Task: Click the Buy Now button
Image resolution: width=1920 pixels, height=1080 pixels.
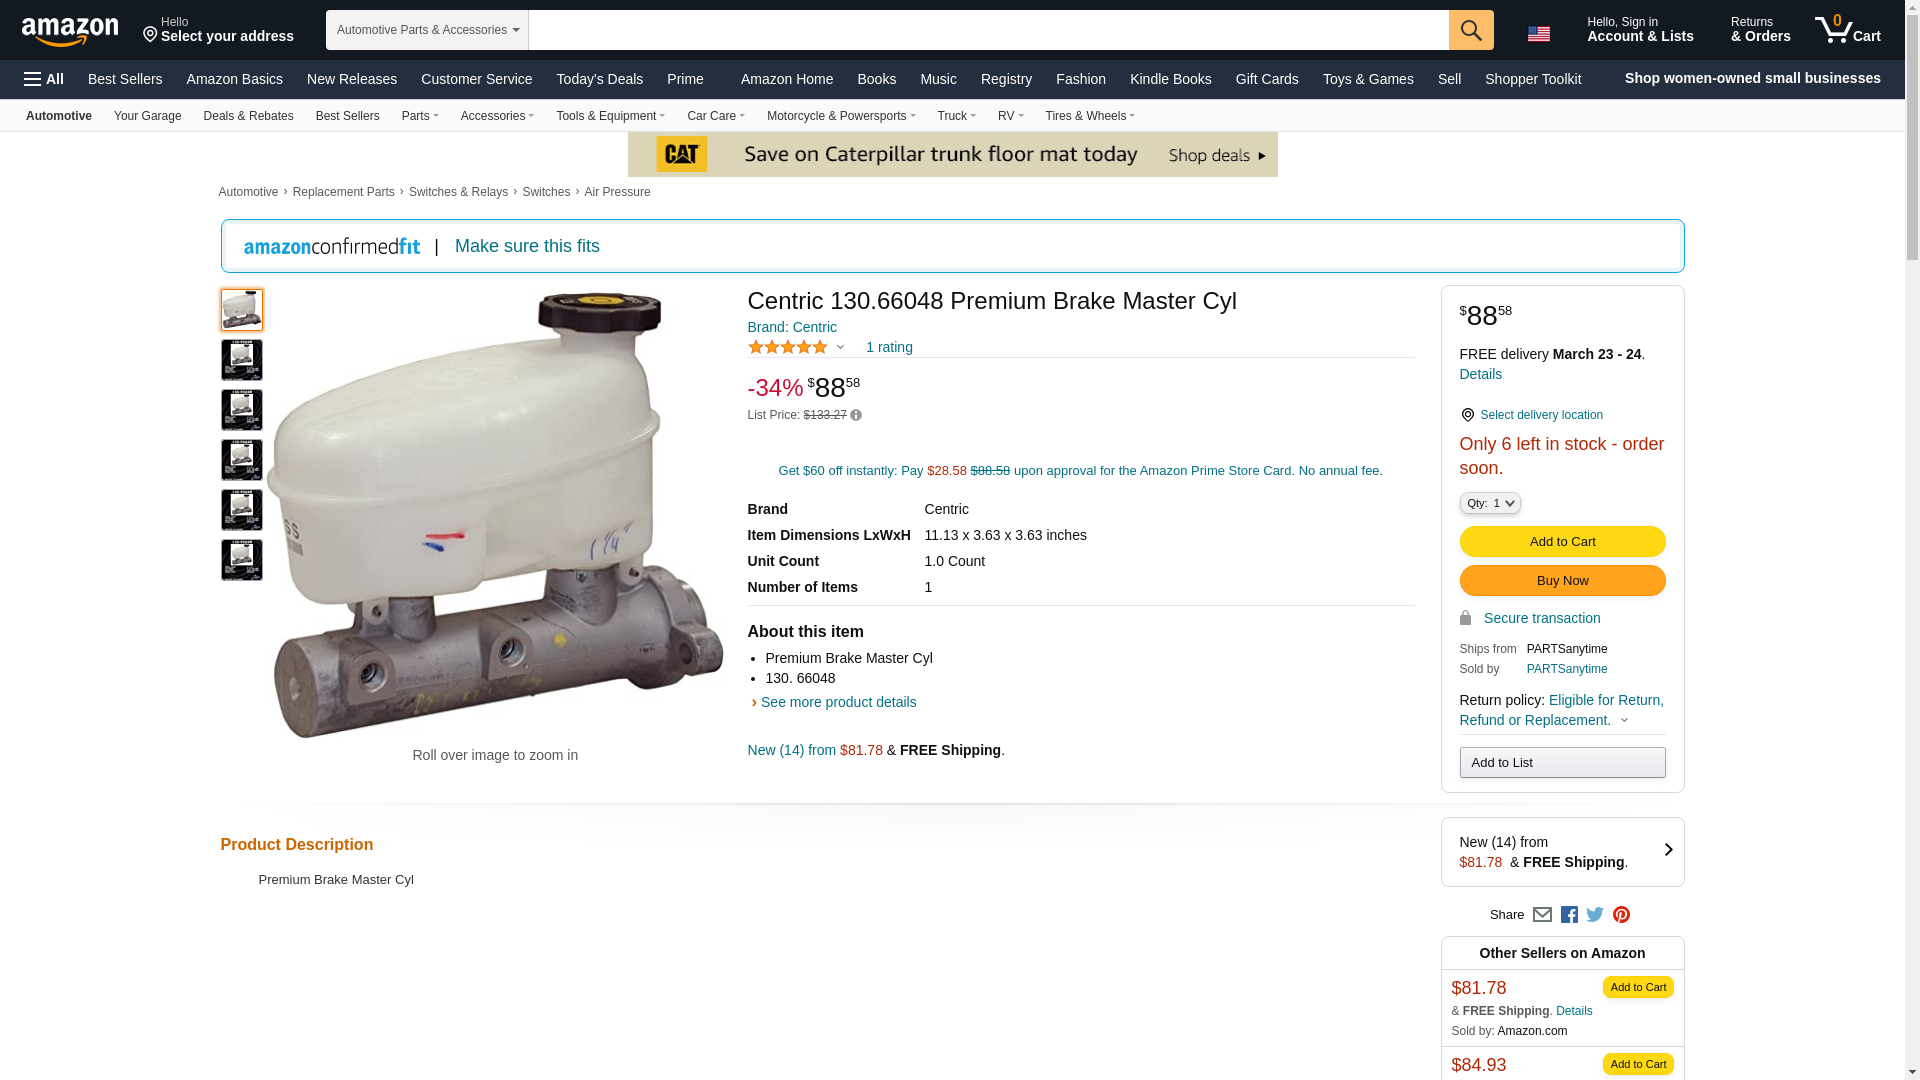Action: [1562, 581]
